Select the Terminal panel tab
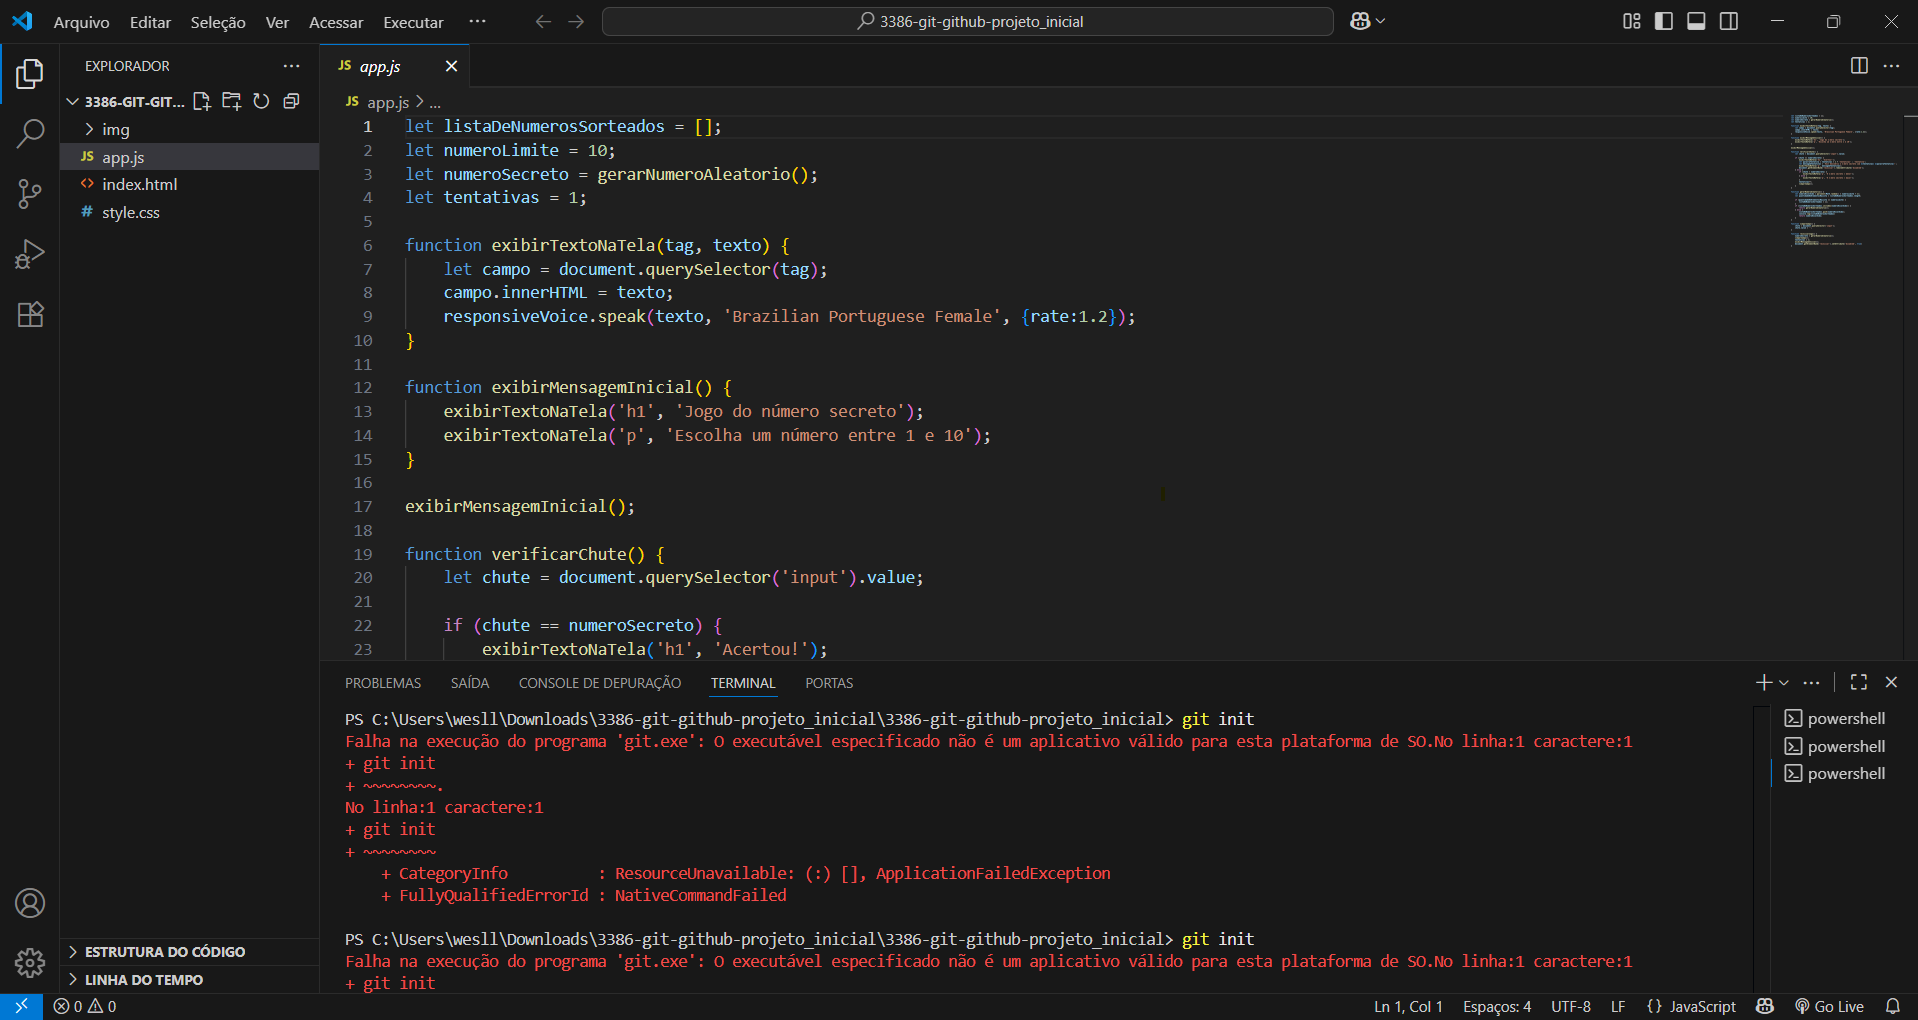 point(743,683)
